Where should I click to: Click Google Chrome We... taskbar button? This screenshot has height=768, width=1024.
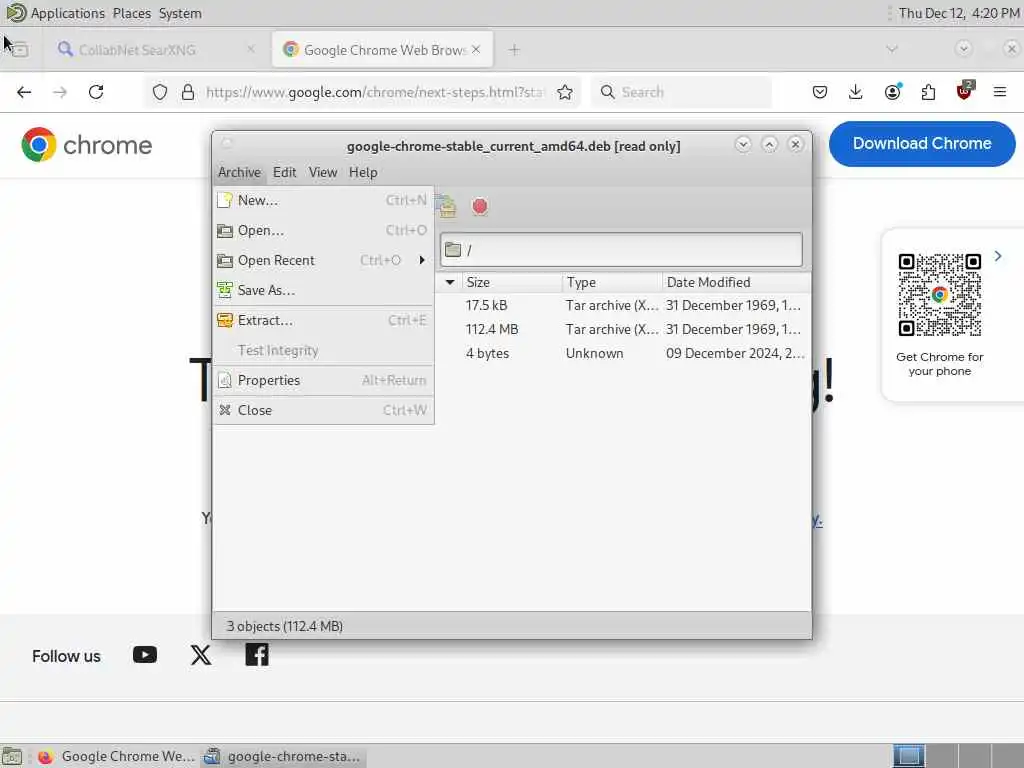tap(116, 756)
